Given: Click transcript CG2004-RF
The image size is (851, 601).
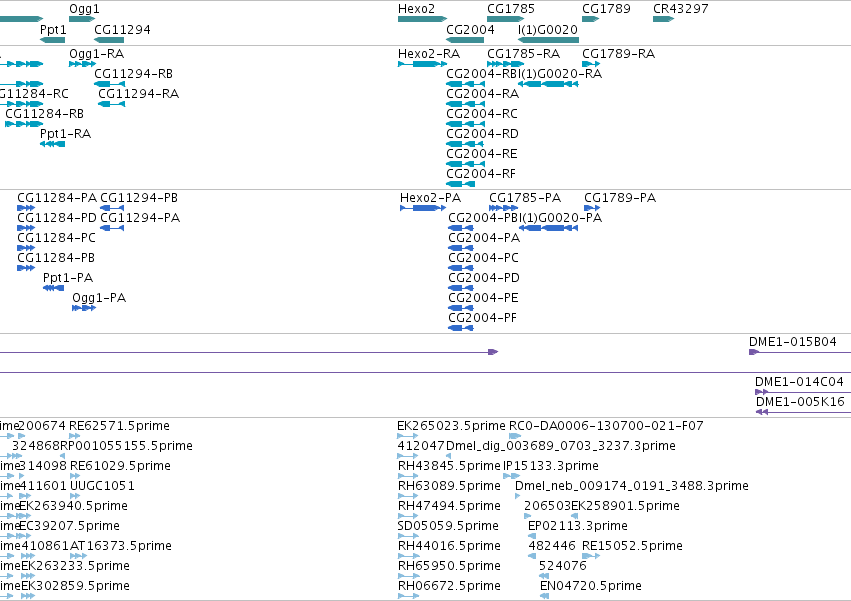Looking at the screenshot, I should click(x=461, y=185).
